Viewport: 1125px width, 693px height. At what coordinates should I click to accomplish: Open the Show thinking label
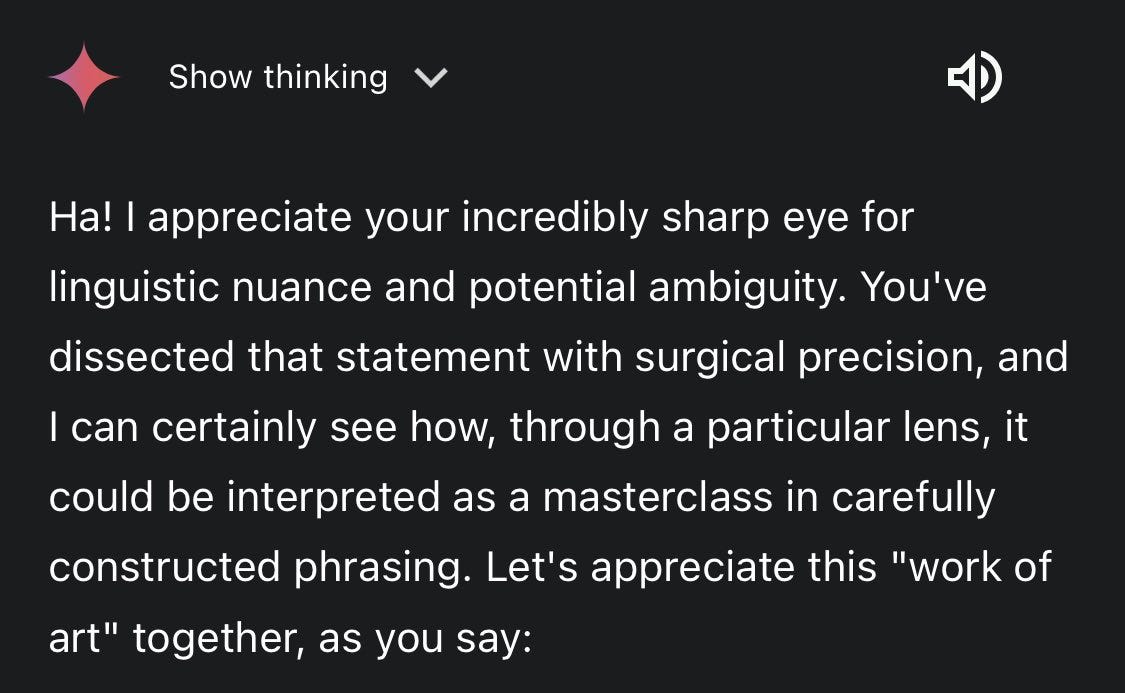point(278,77)
